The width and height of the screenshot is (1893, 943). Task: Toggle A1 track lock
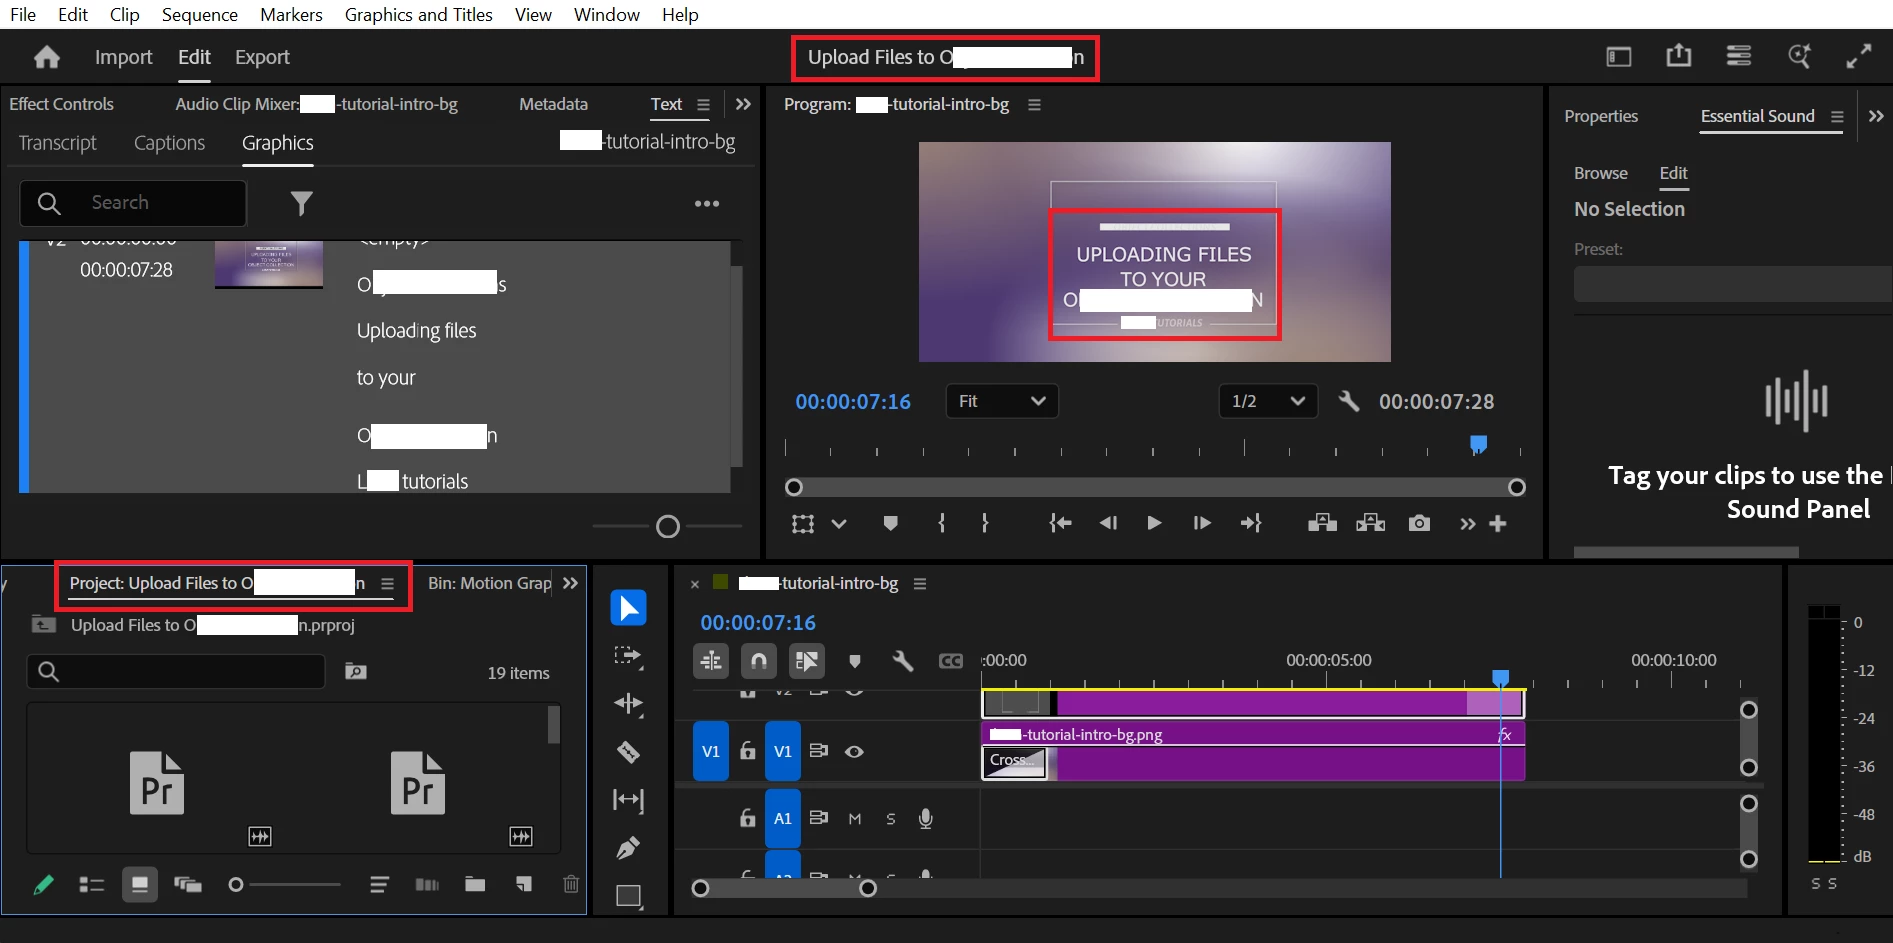[747, 818]
